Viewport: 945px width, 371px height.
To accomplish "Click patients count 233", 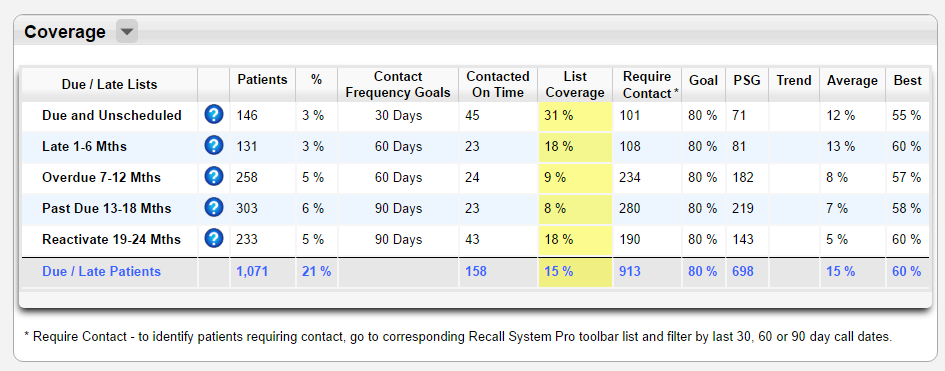I will click(x=247, y=240).
